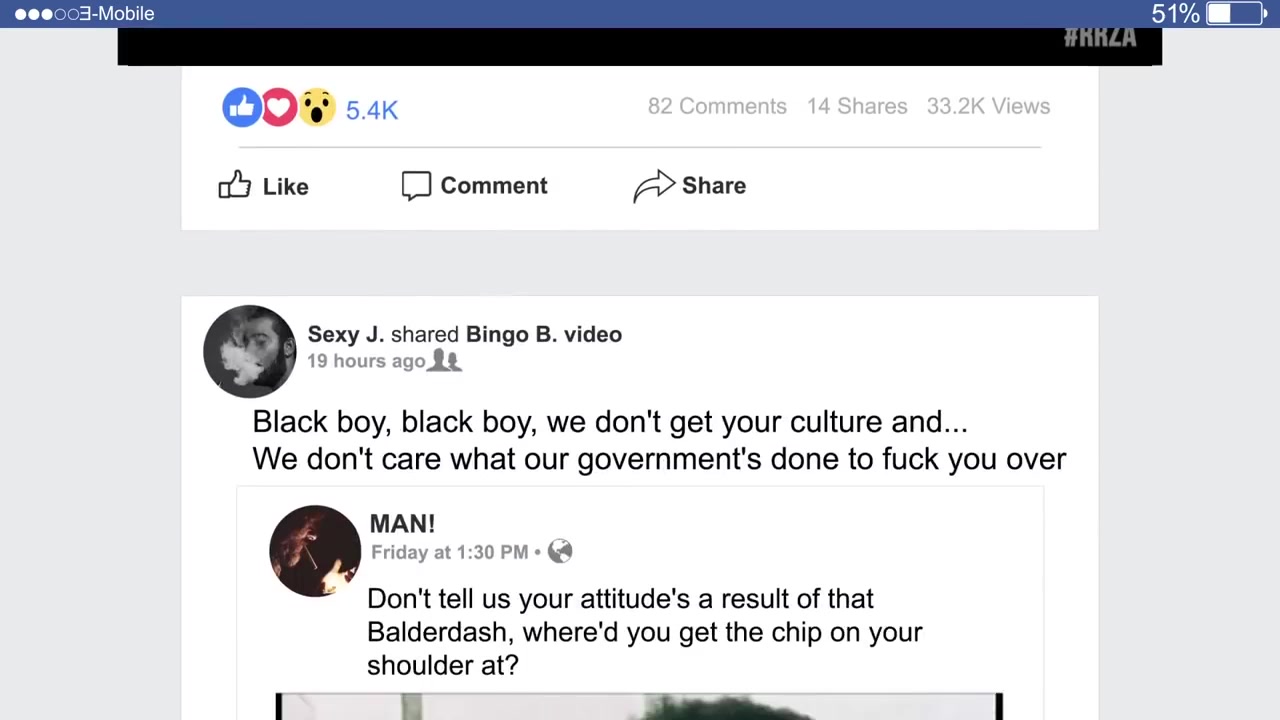Image resolution: width=1280 pixels, height=720 pixels.
Task: Click the wow face reaction icon
Action: [317, 107]
